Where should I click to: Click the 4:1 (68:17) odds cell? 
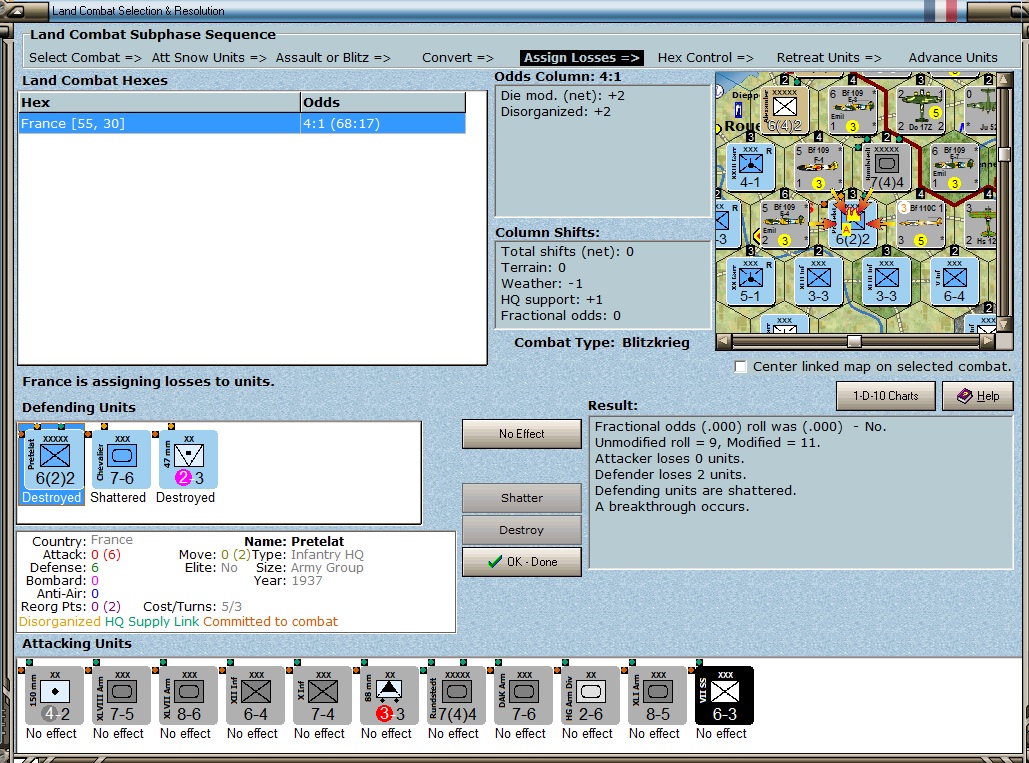[383, 123]
